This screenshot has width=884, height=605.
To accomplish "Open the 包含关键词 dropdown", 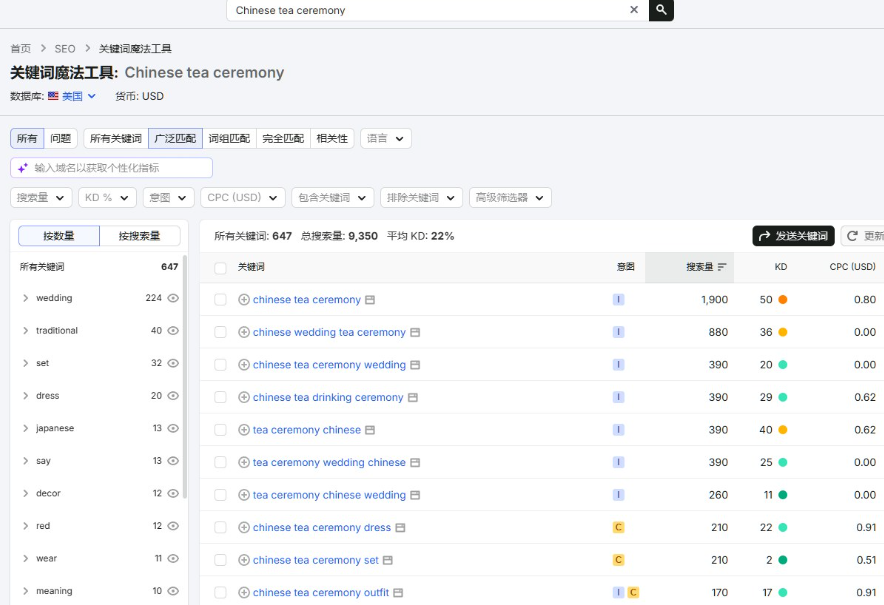I will pyautogui.click(x=333, y=197).
